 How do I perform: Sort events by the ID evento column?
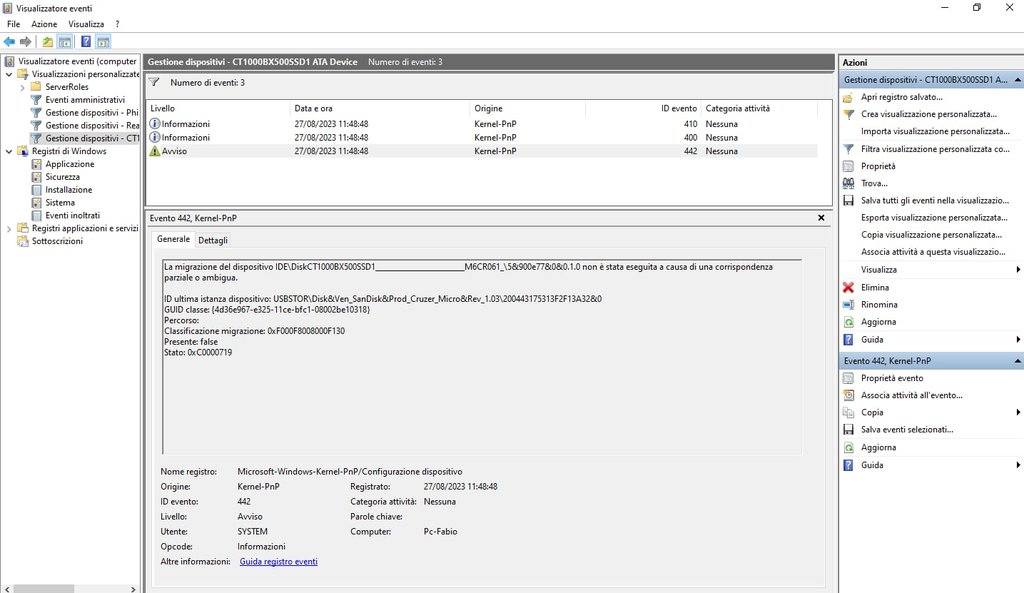click(678, 108)
